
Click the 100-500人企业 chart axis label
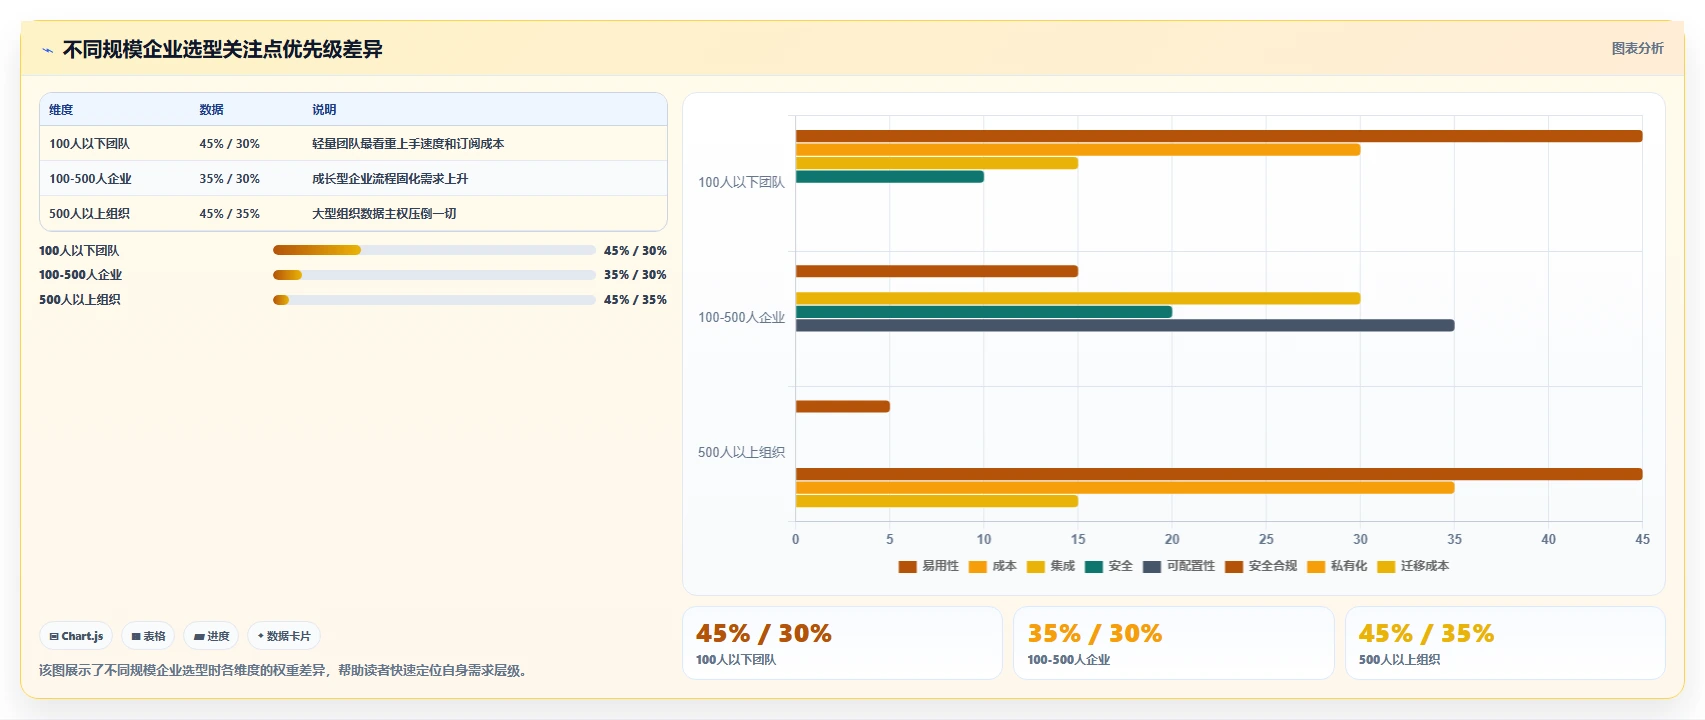[x=741, y=317]
